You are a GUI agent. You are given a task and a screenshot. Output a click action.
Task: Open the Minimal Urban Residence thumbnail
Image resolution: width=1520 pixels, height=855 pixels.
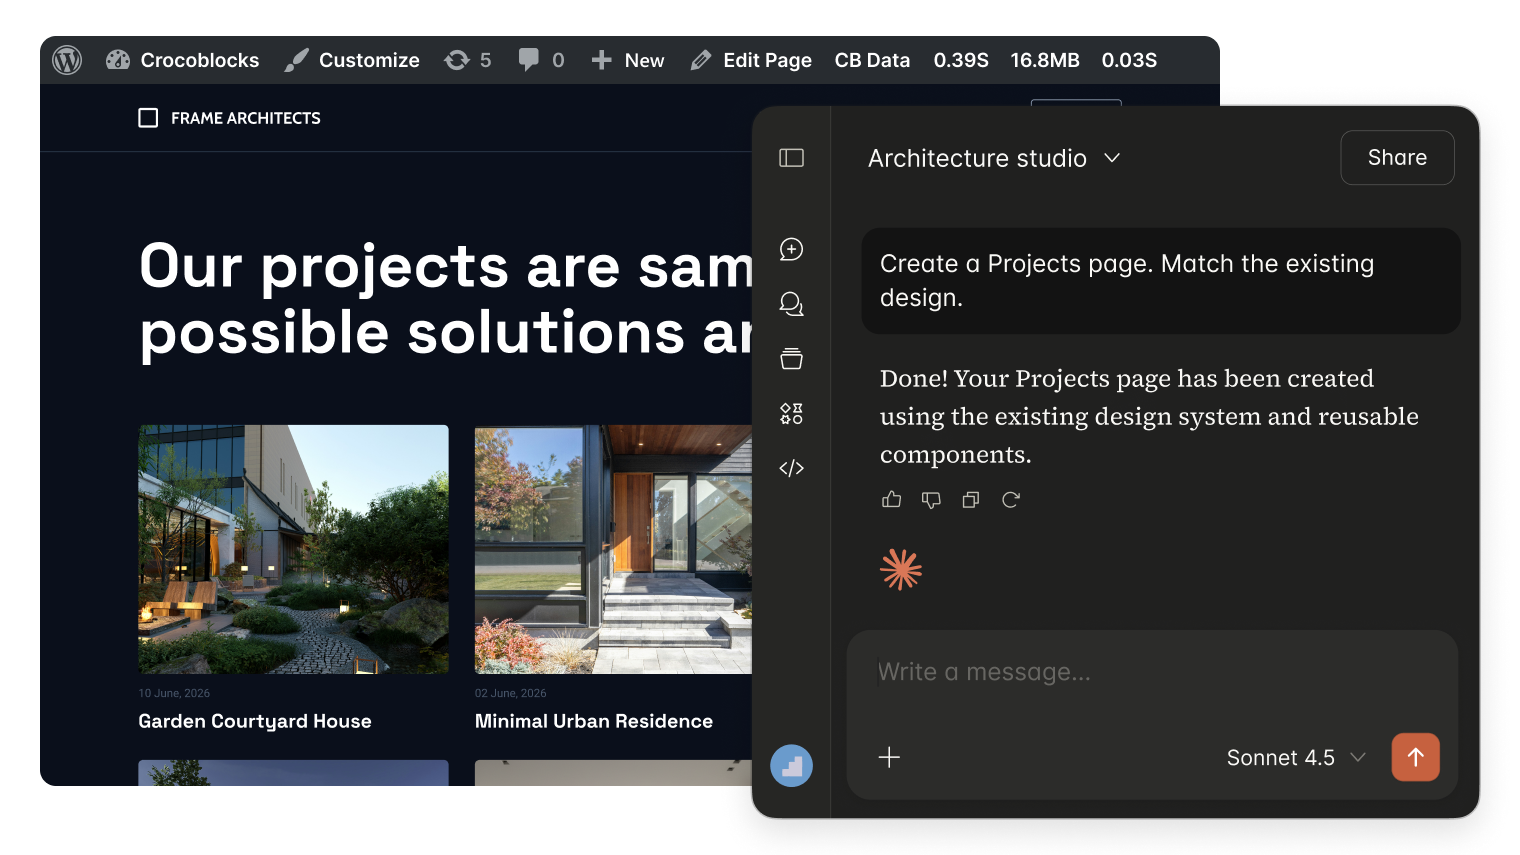tap(613, 549)
